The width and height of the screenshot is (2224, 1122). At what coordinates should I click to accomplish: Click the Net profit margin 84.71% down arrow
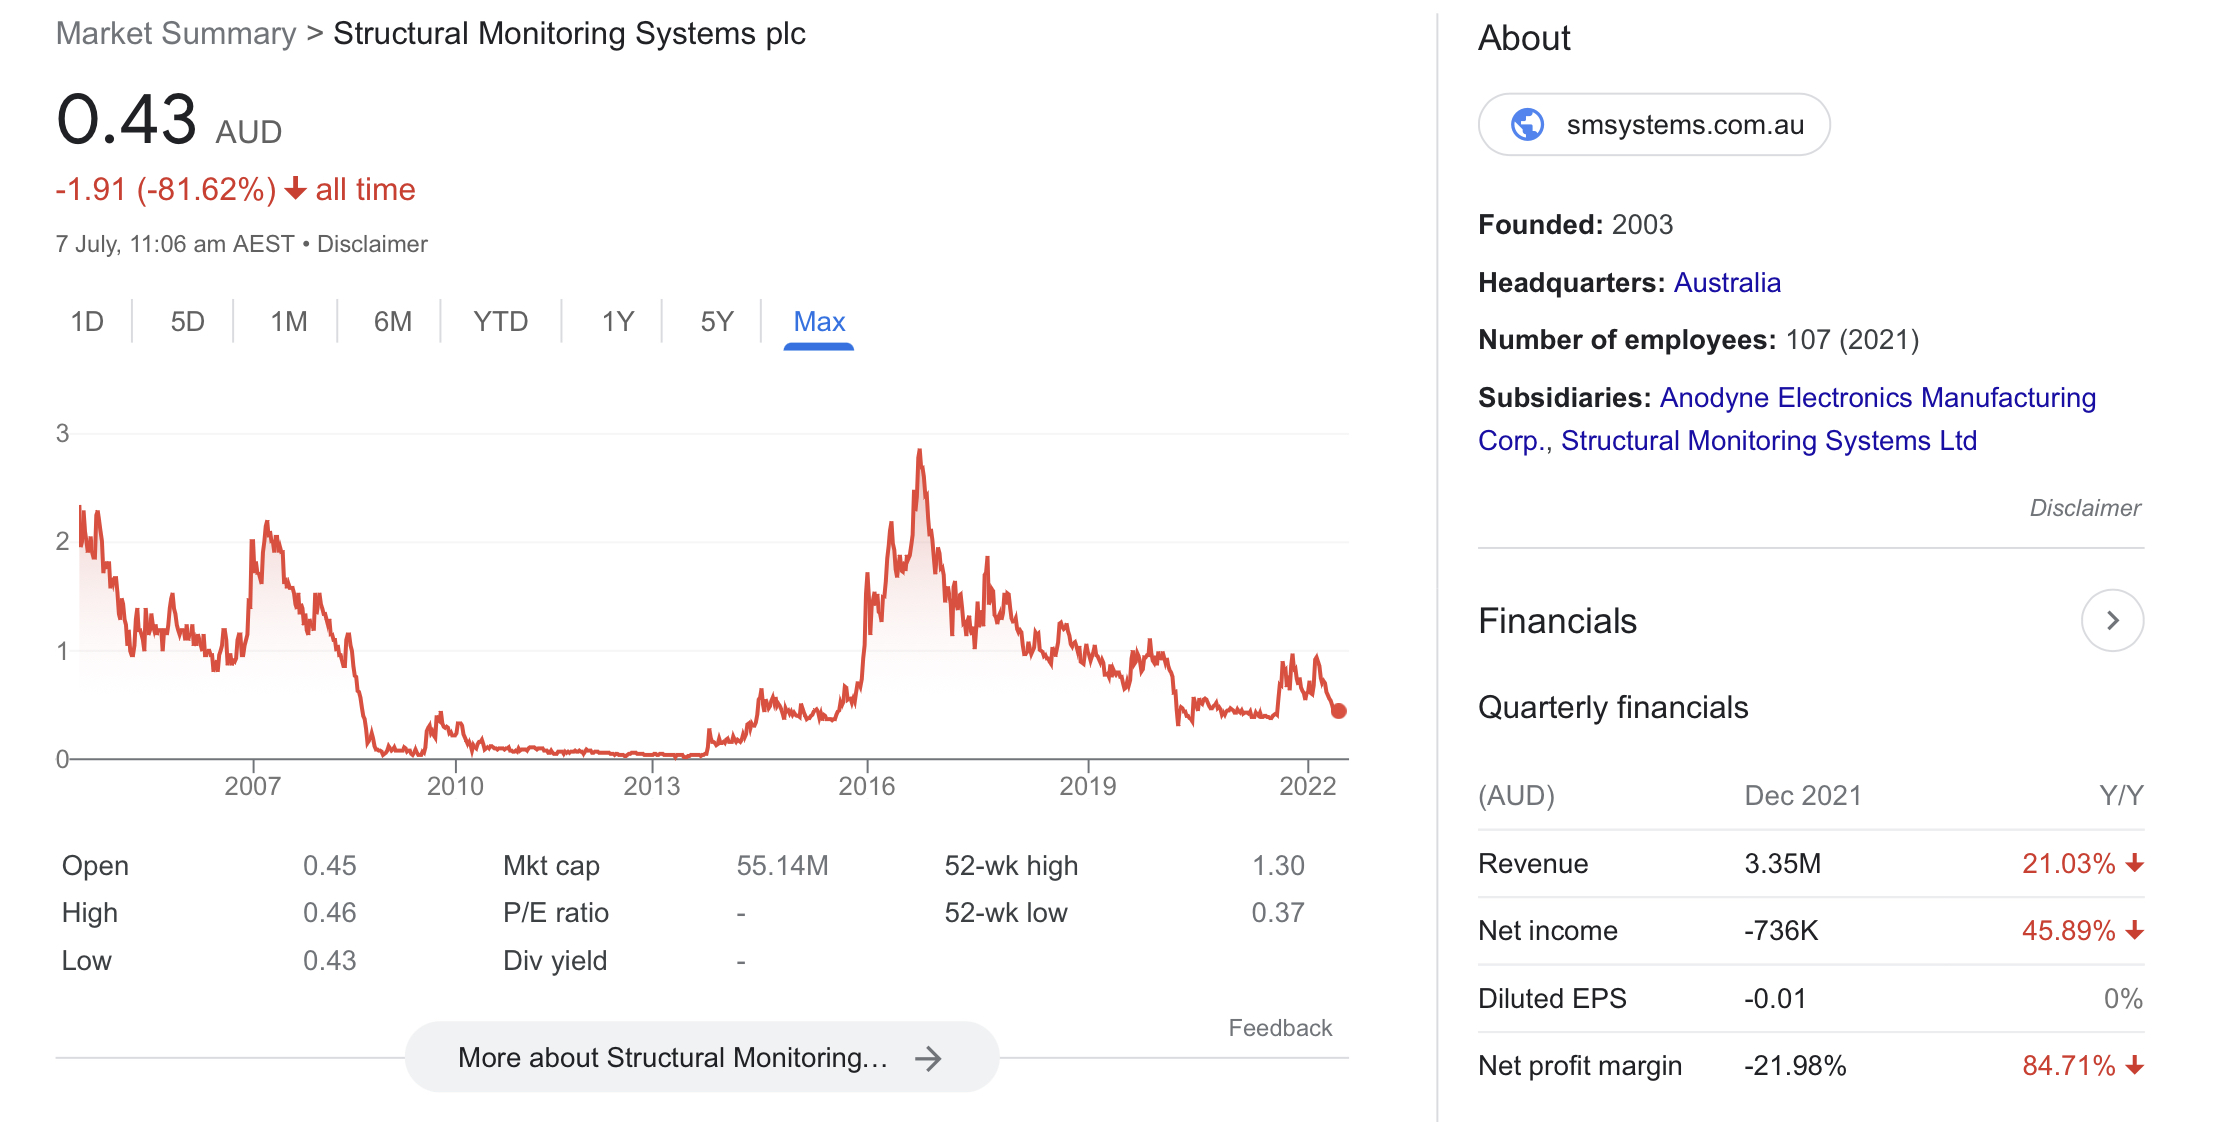point(2135,1066)
